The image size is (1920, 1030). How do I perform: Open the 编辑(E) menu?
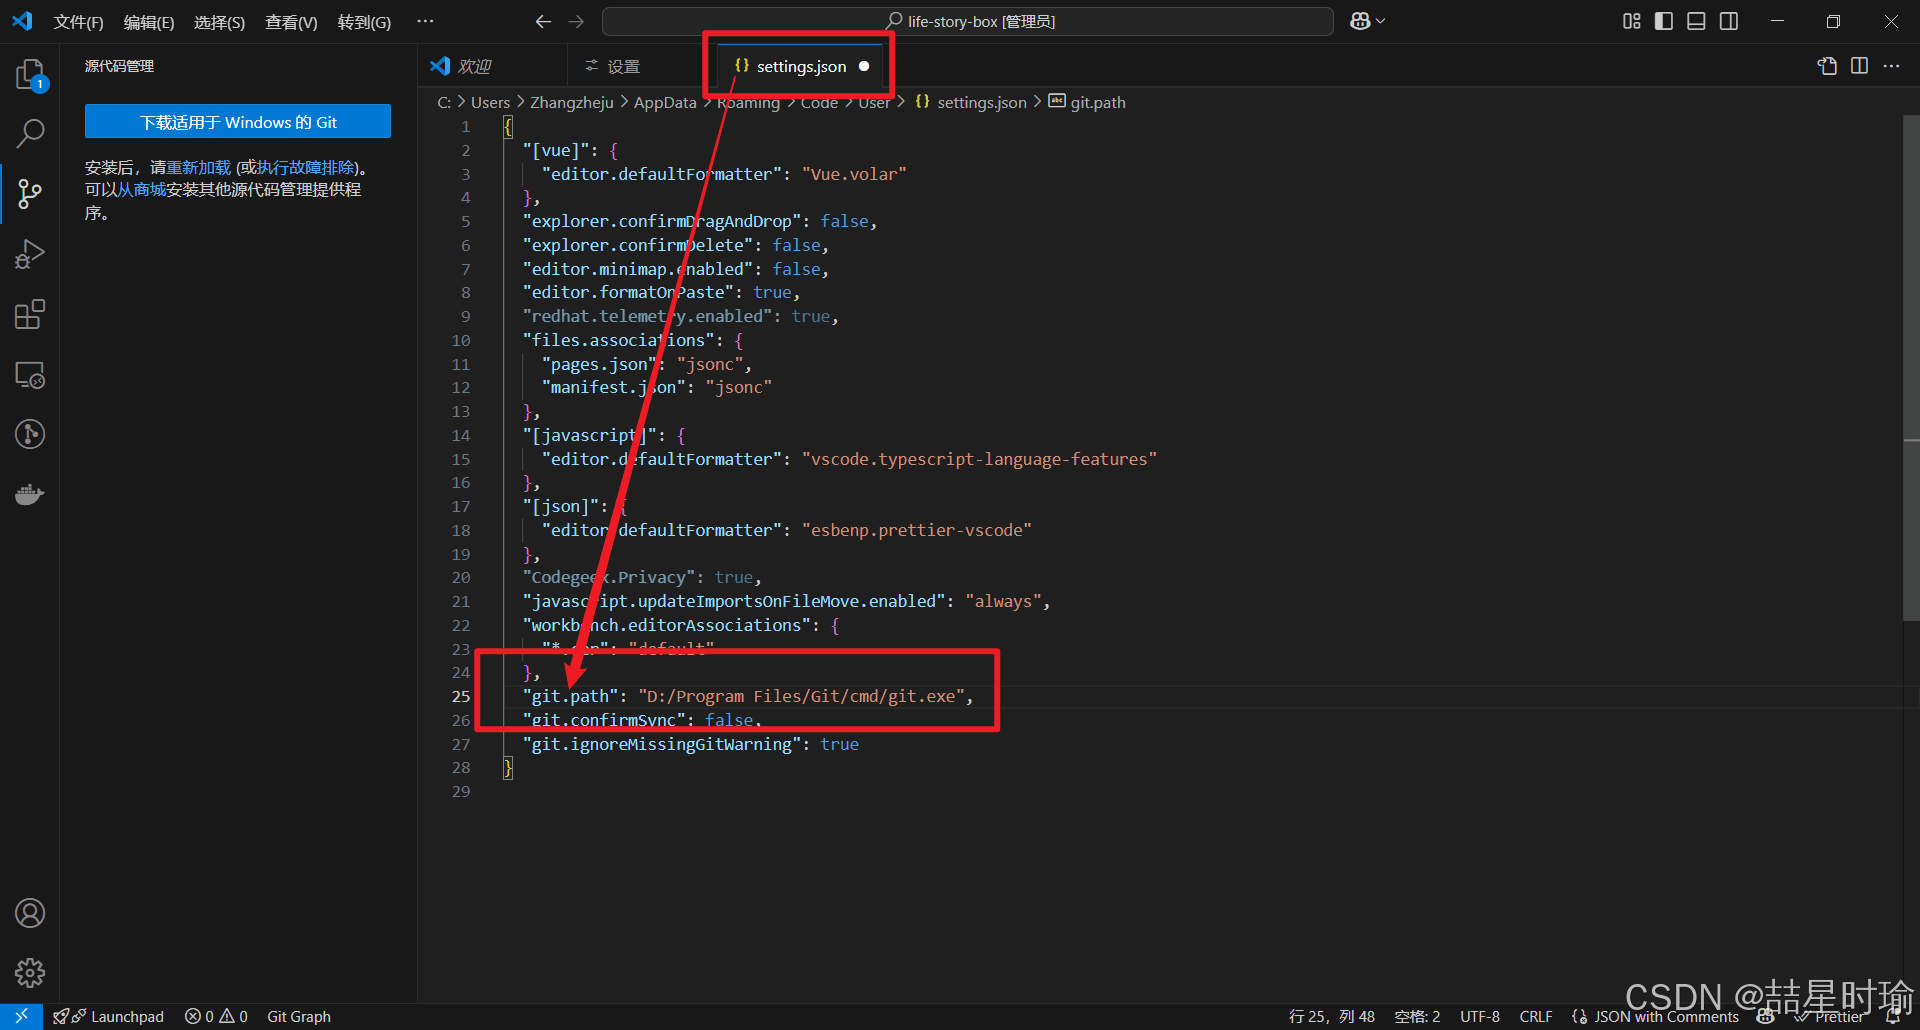(149, 22)
